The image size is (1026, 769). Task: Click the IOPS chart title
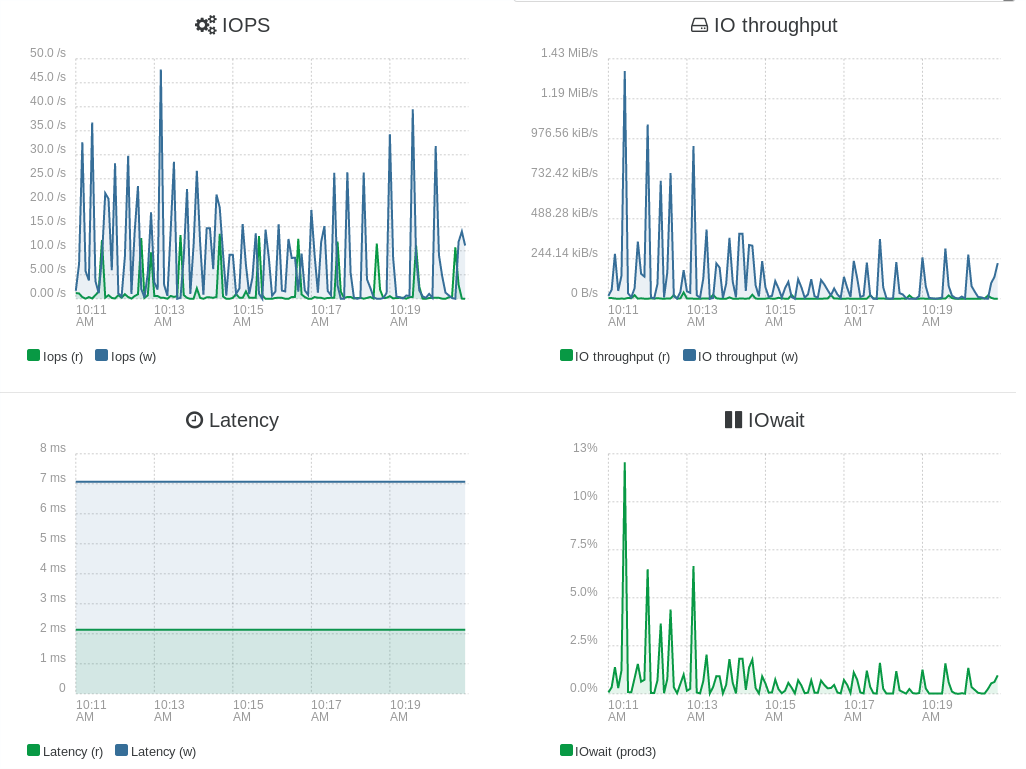[246, 26]
